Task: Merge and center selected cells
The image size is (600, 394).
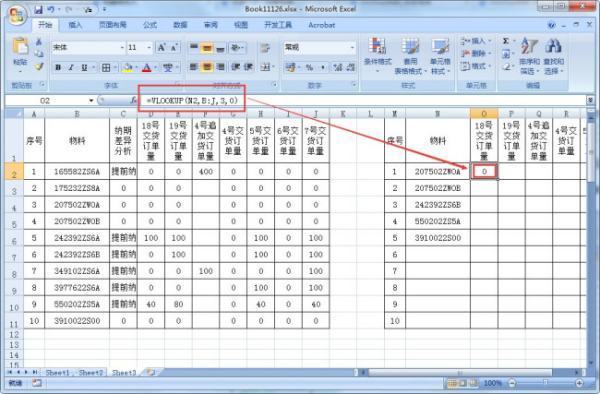Action: click(x=265, y=67)
